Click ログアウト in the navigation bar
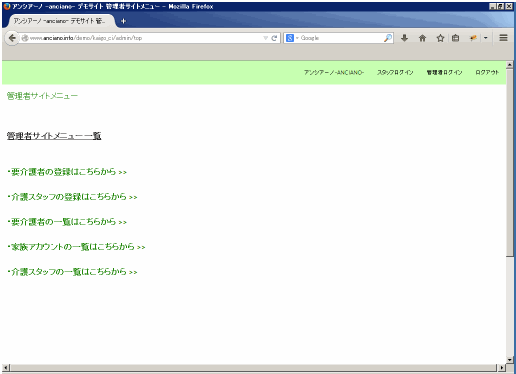Screen dimensions: 516x374 (487, 72)
